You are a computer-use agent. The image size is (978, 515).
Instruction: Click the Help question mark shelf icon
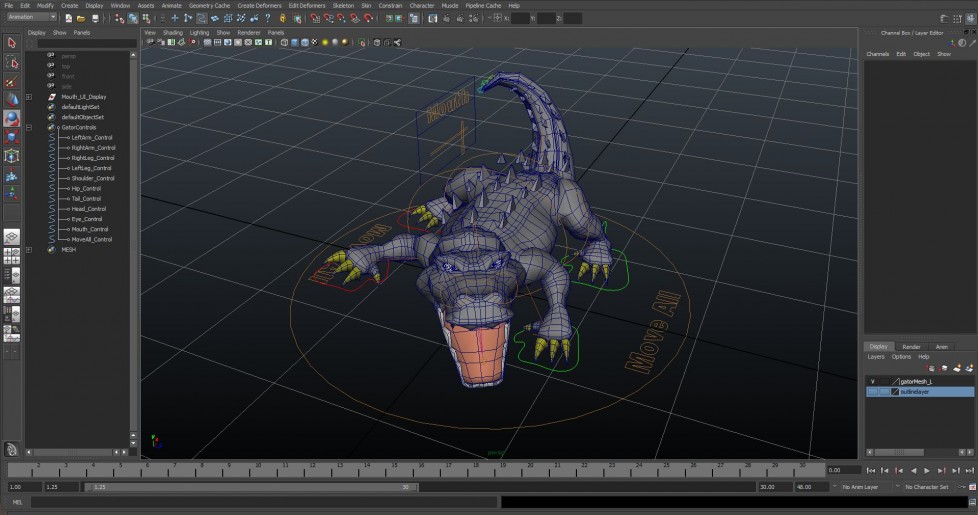[267, 18]
